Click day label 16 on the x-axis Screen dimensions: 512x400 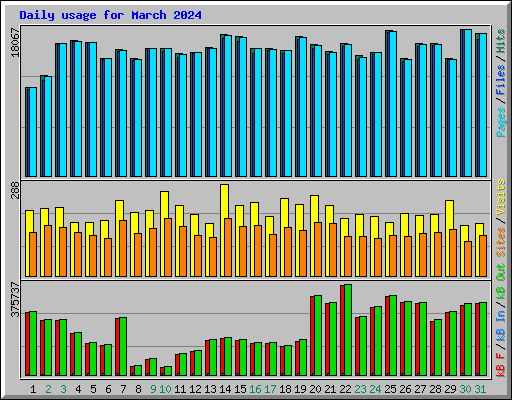point(255,389)
